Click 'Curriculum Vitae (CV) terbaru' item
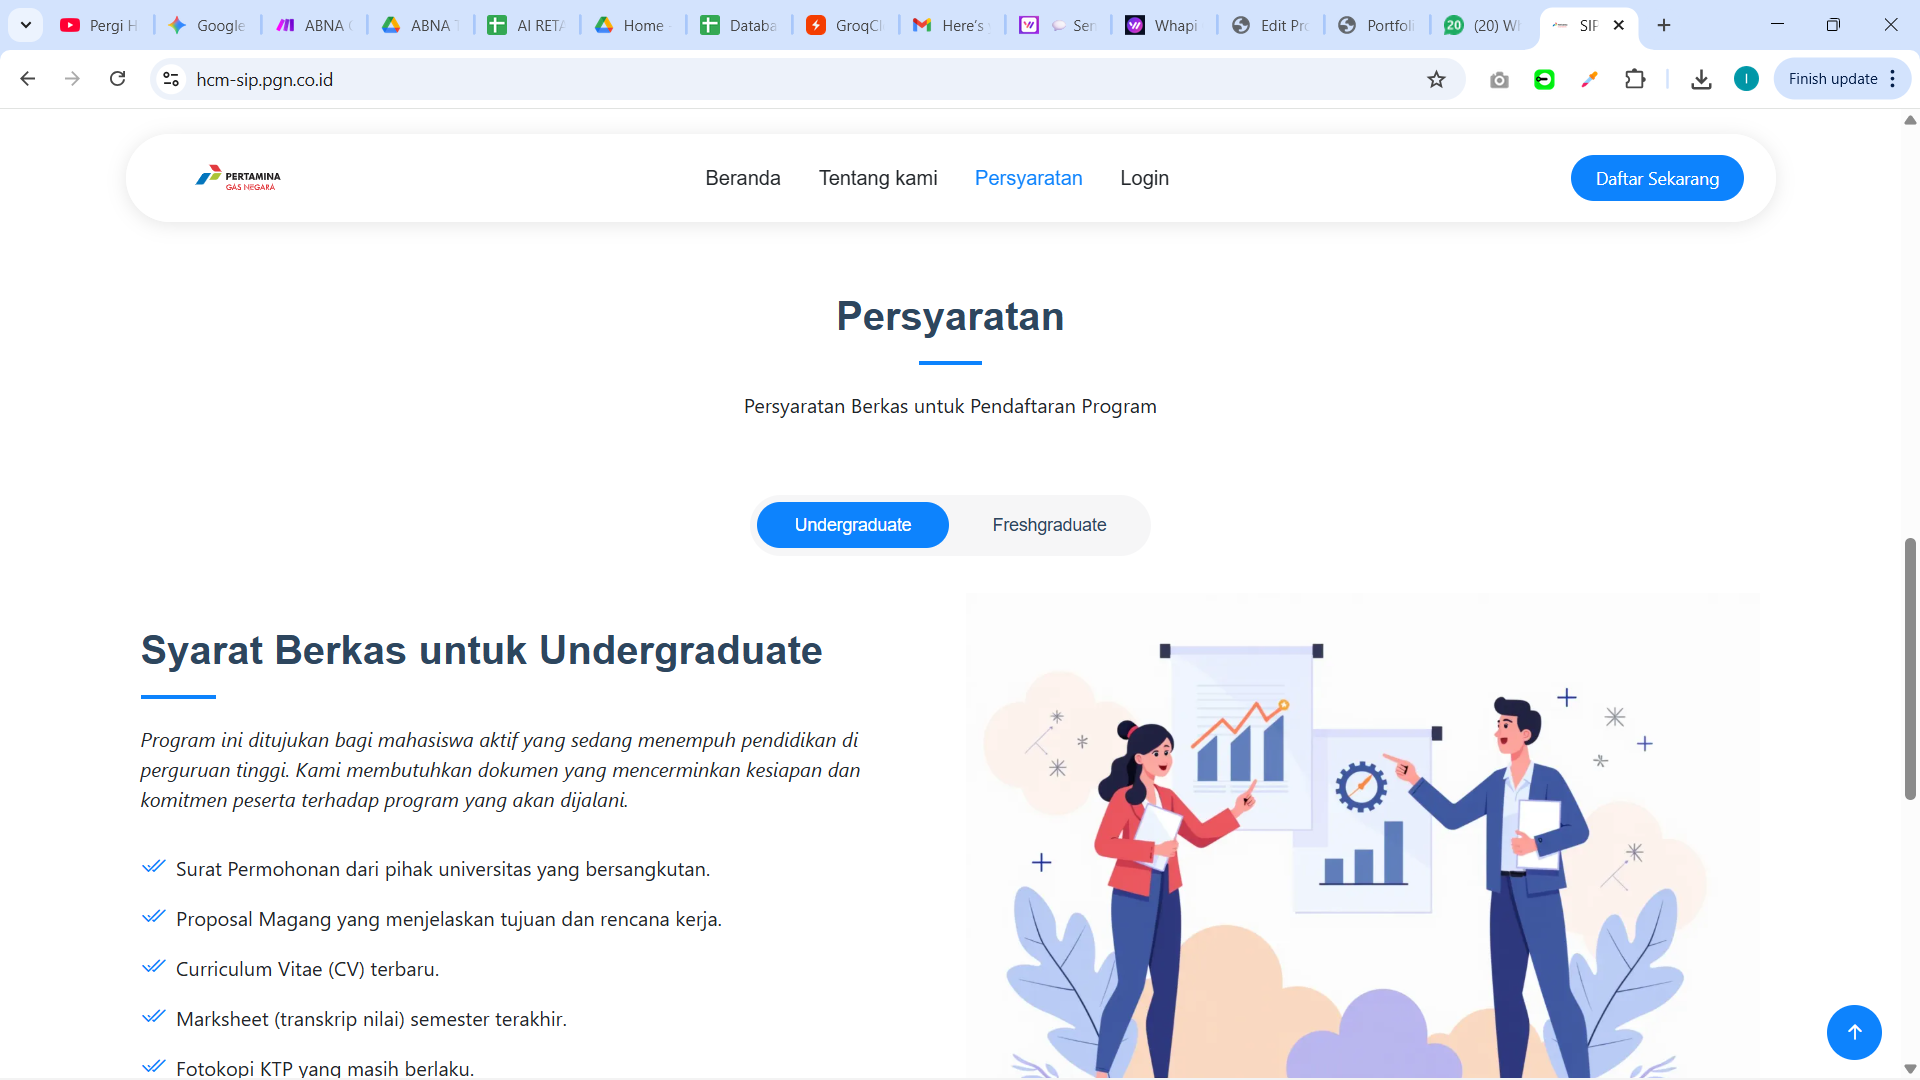 click(x=307, y=969)
